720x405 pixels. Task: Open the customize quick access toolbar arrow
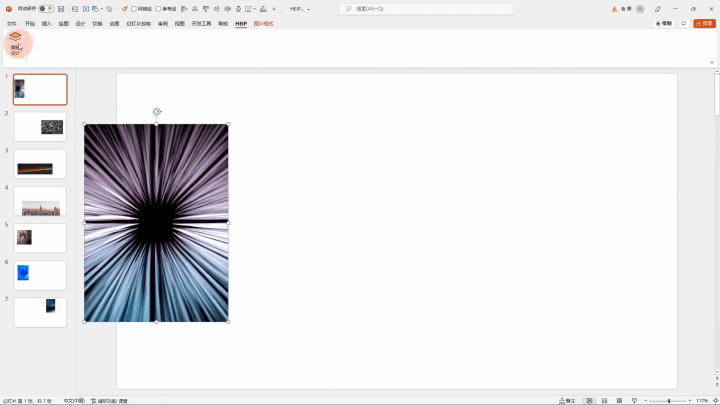coord(274,9)
